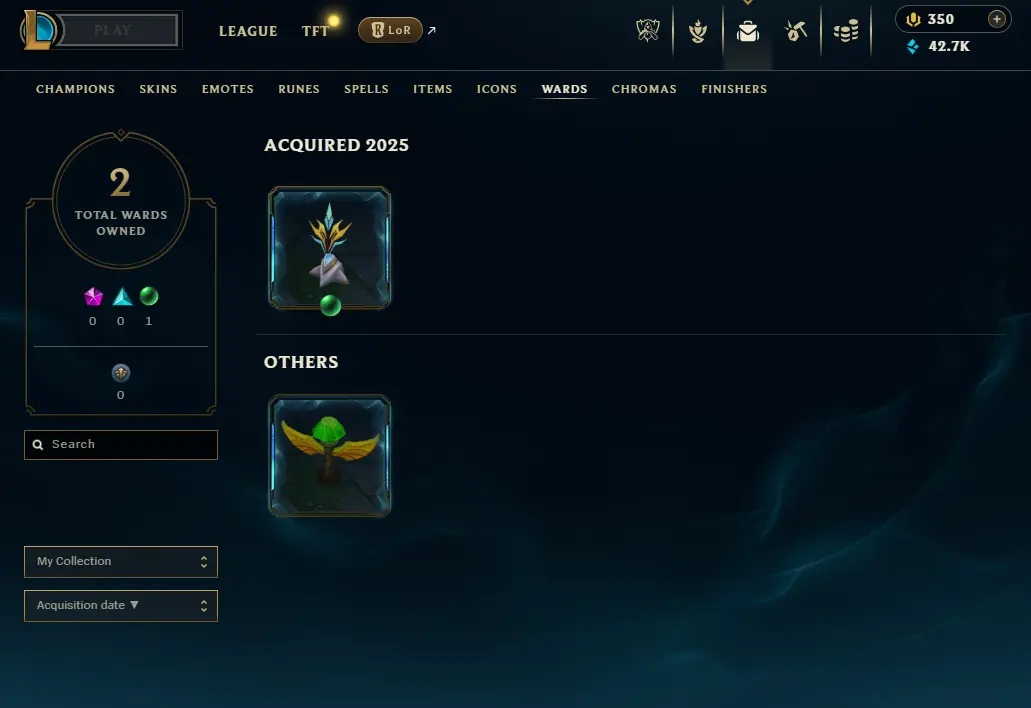Switch to the Champions tab

click(x=76, y=89)
